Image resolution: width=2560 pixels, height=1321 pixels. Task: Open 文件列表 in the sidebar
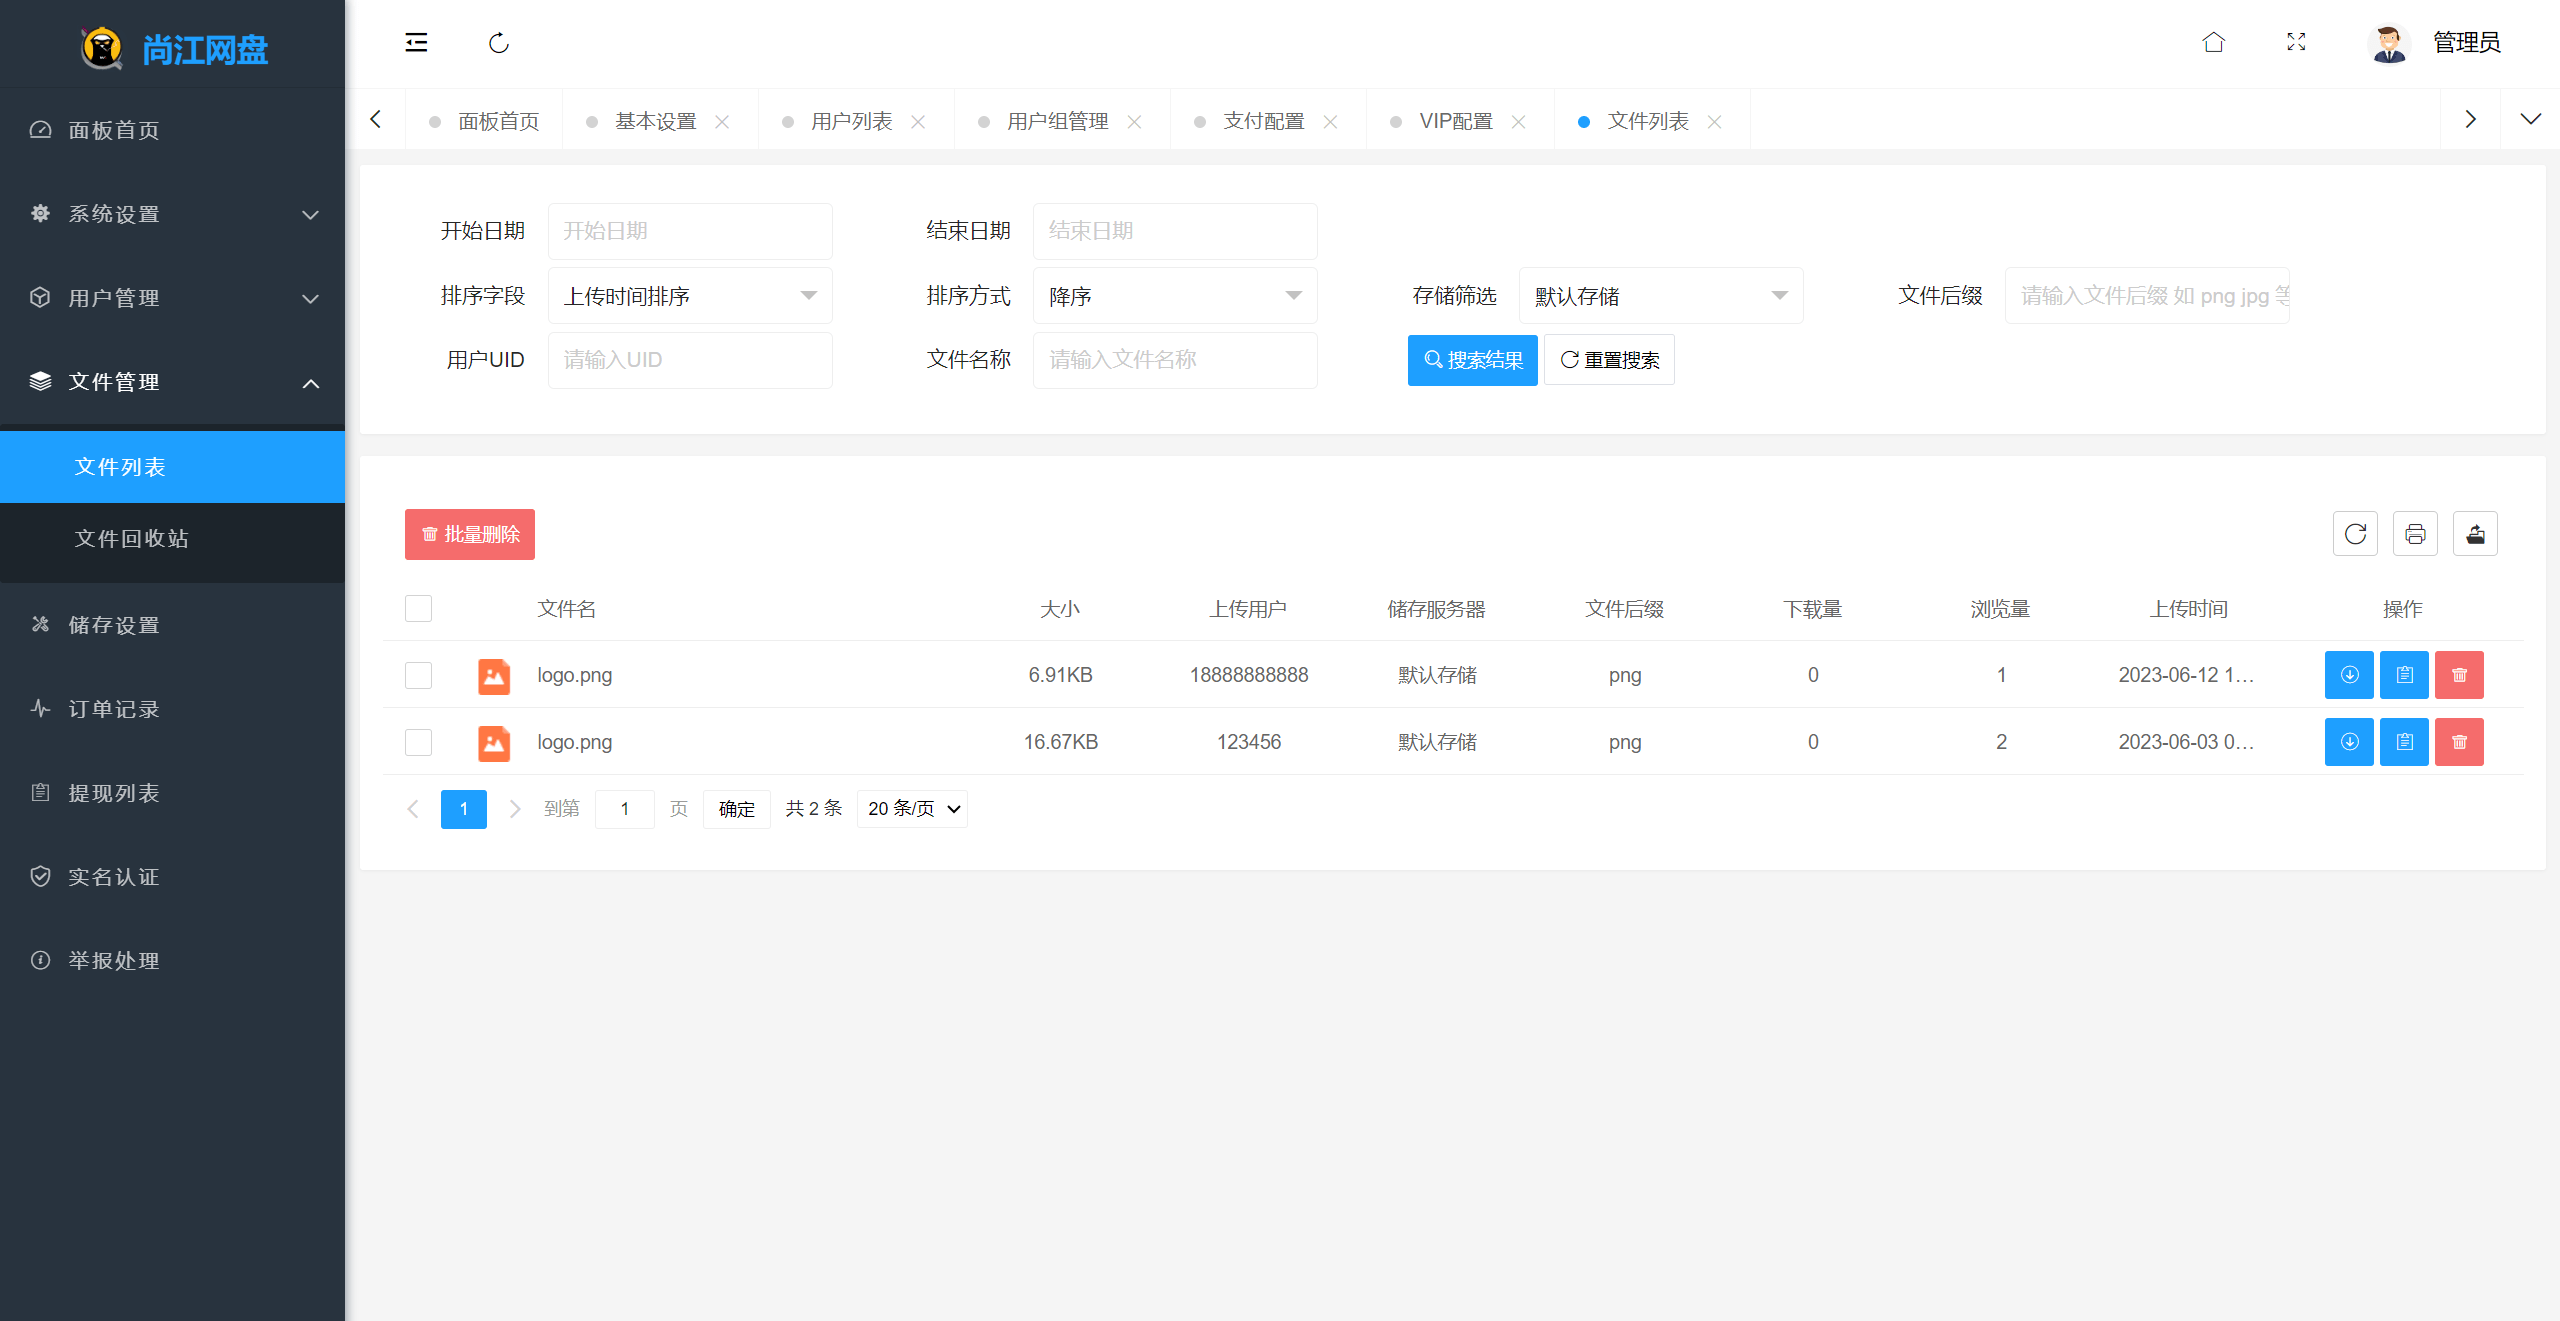(x=172, y=467)
